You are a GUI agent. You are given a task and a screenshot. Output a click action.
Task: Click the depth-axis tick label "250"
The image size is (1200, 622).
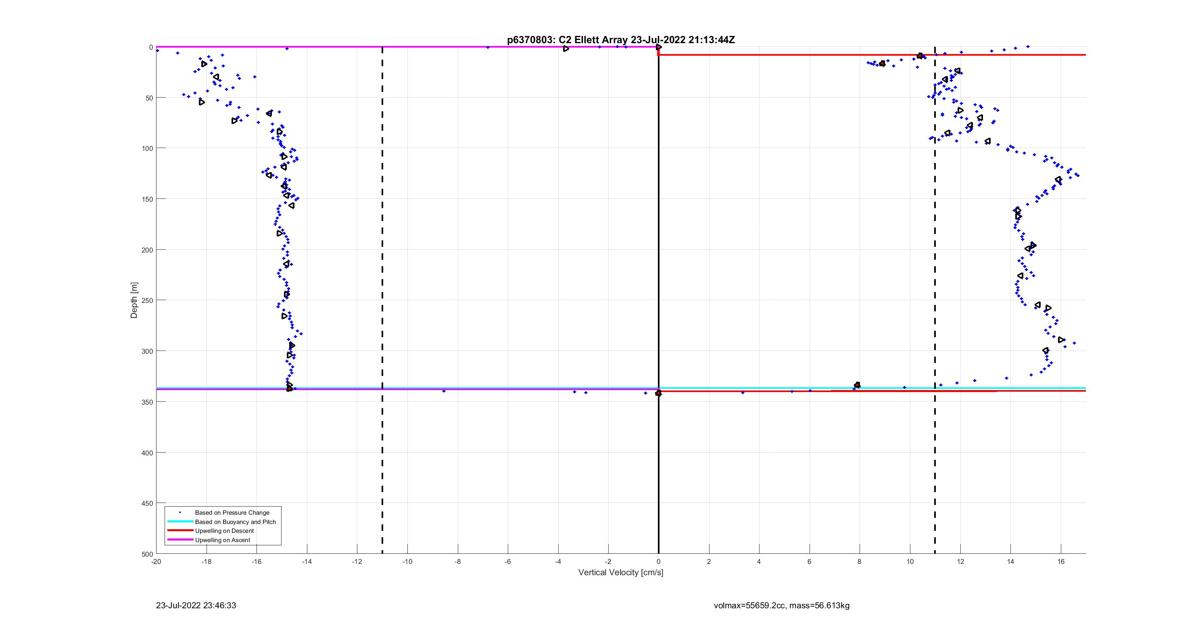tap(146, 300)
